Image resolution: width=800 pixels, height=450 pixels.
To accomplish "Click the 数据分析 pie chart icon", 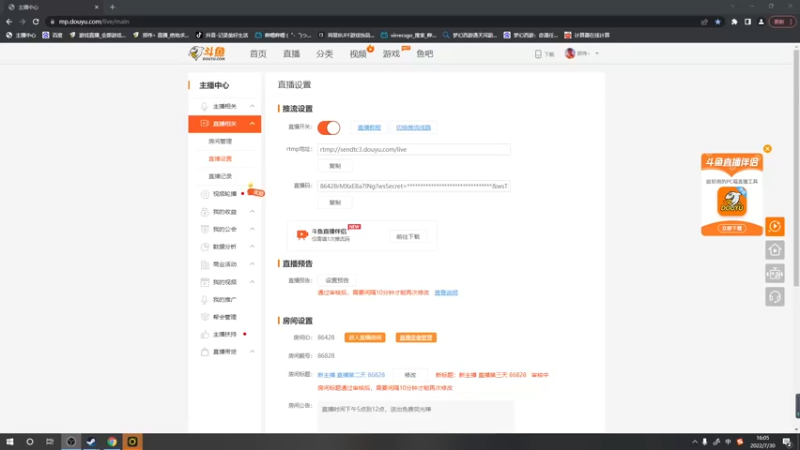I will click(x=205, y=246).
